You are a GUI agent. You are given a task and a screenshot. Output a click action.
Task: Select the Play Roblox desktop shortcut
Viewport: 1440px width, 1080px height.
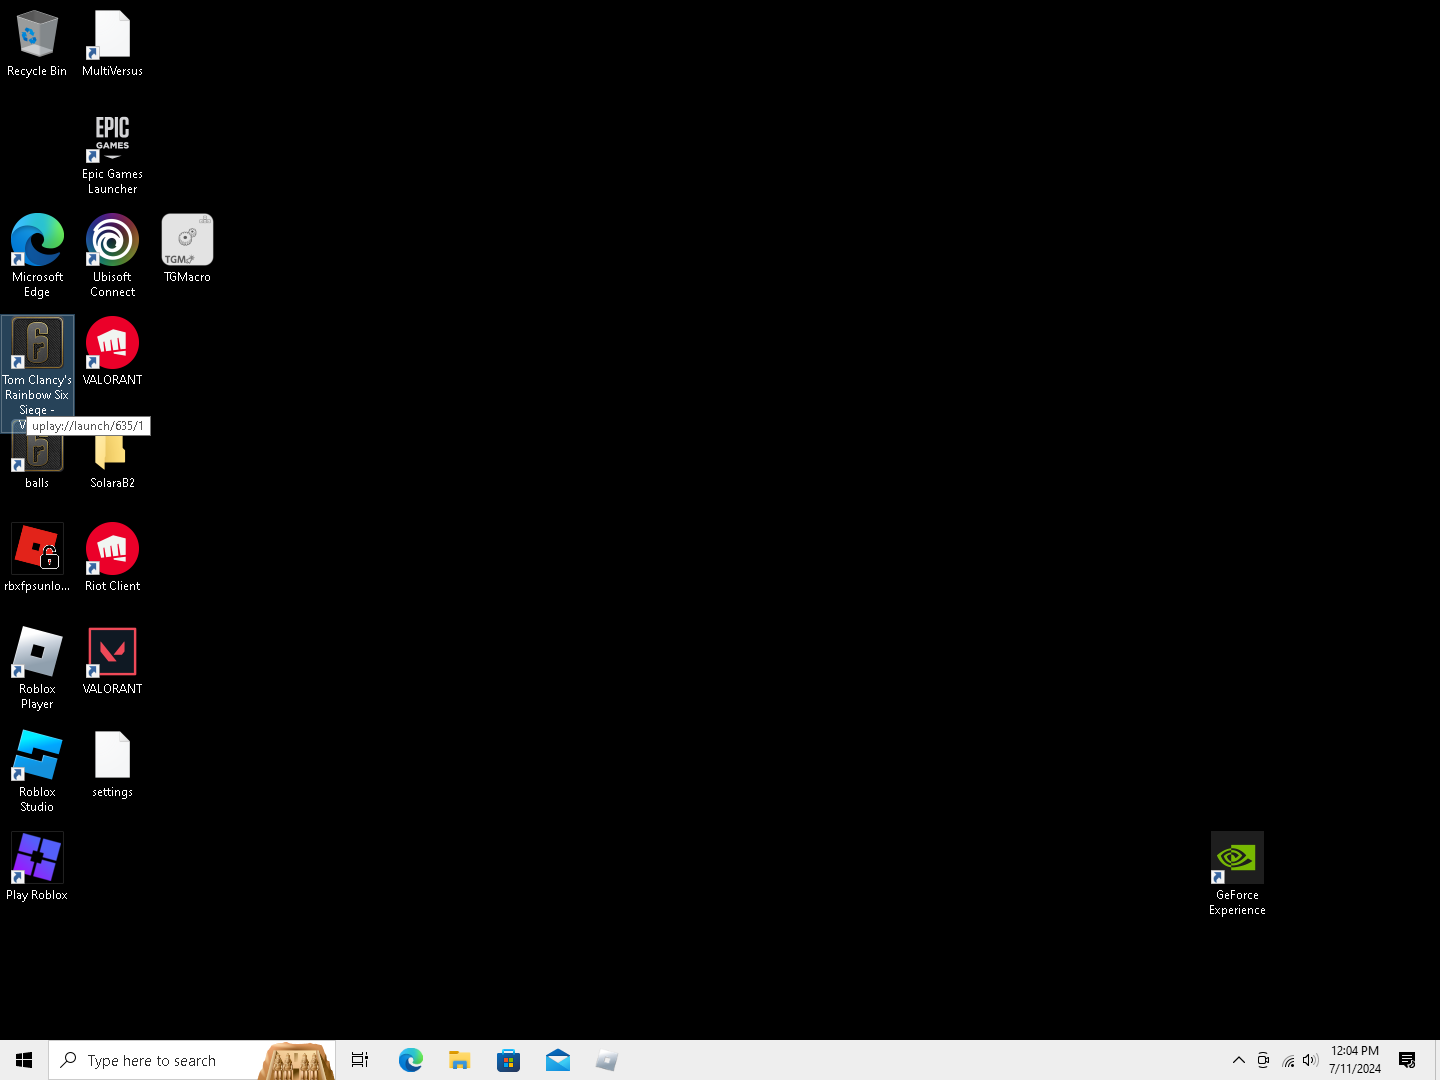pyautogui.click(x=37, y=867)
